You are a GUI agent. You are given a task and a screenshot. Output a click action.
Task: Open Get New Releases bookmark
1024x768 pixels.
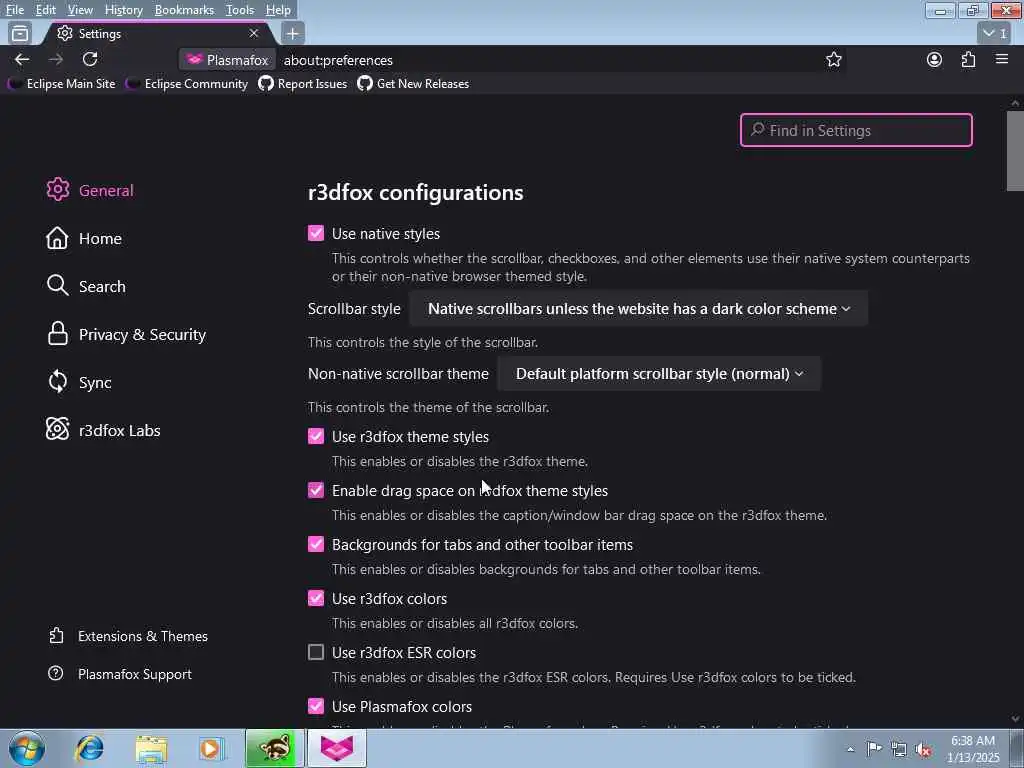point(413,84)
